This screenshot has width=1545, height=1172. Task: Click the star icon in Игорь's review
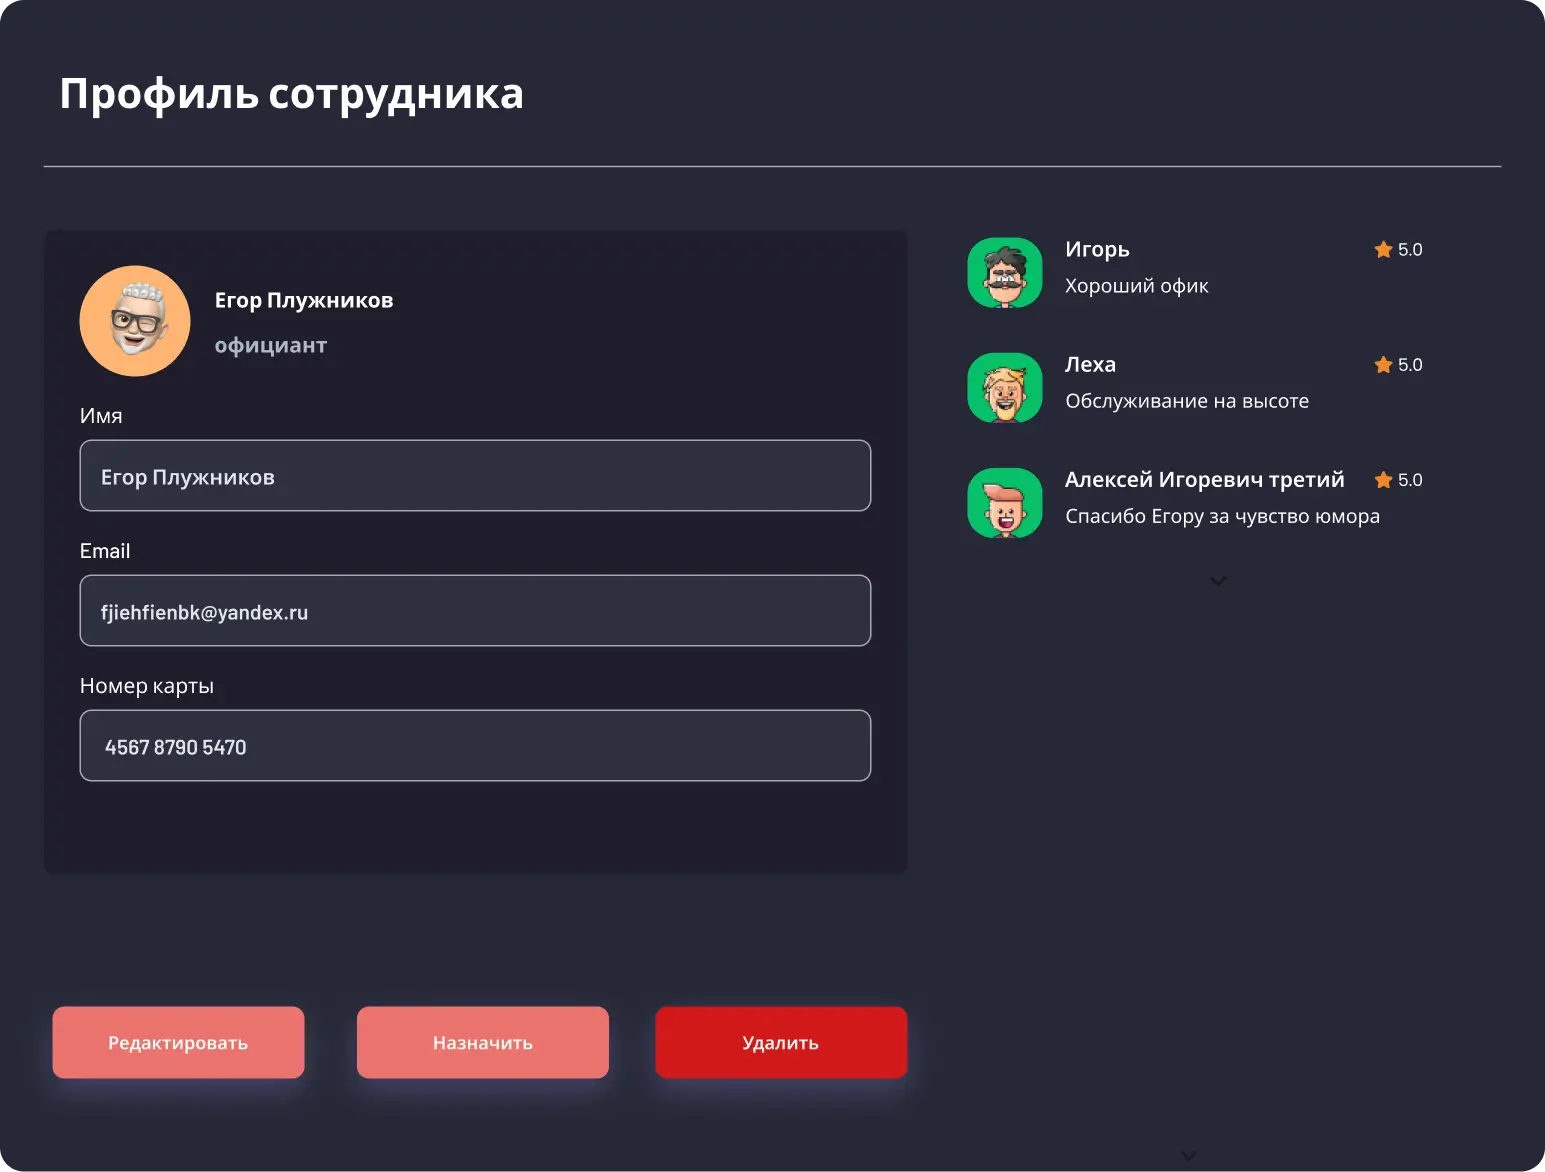pyautogui.click(x=1383, y=250)
